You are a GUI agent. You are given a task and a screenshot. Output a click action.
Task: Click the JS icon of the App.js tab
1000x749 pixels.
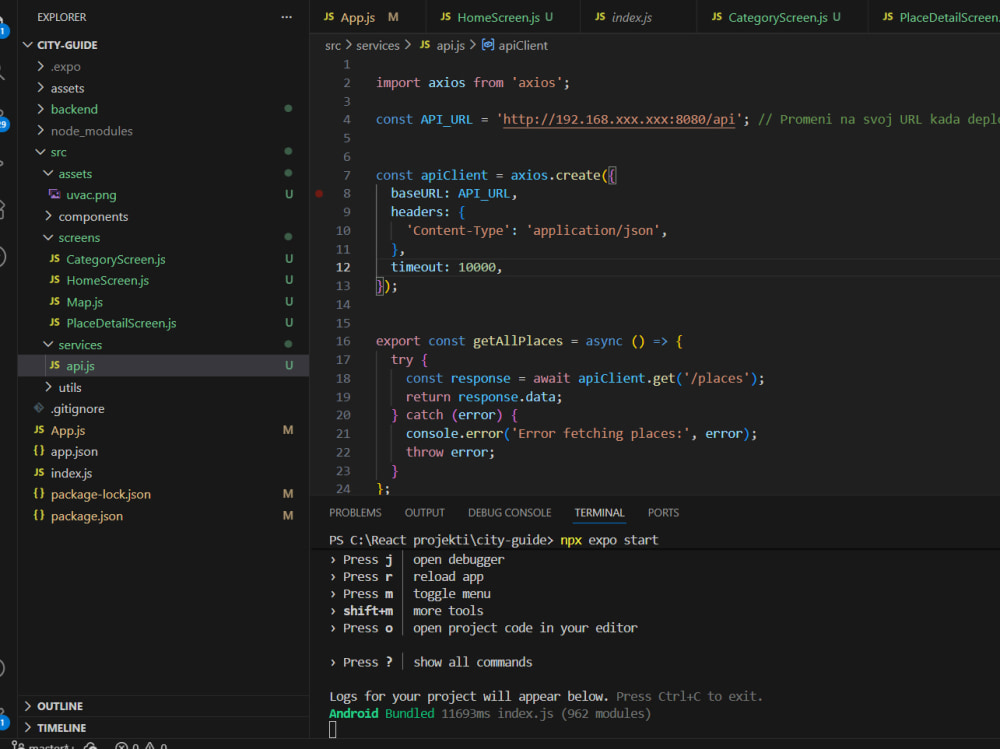328,17
